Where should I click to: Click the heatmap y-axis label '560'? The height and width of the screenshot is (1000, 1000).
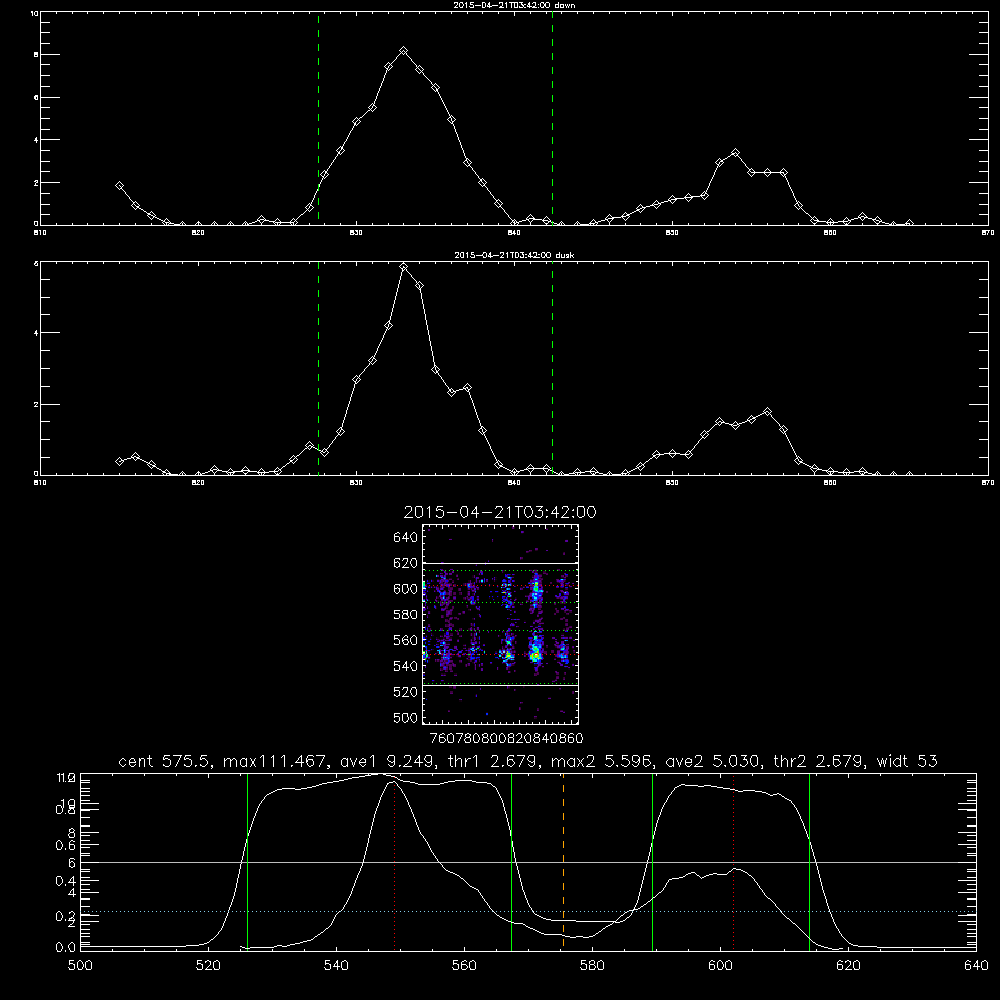pyautogui.click(x=406, y=640)
